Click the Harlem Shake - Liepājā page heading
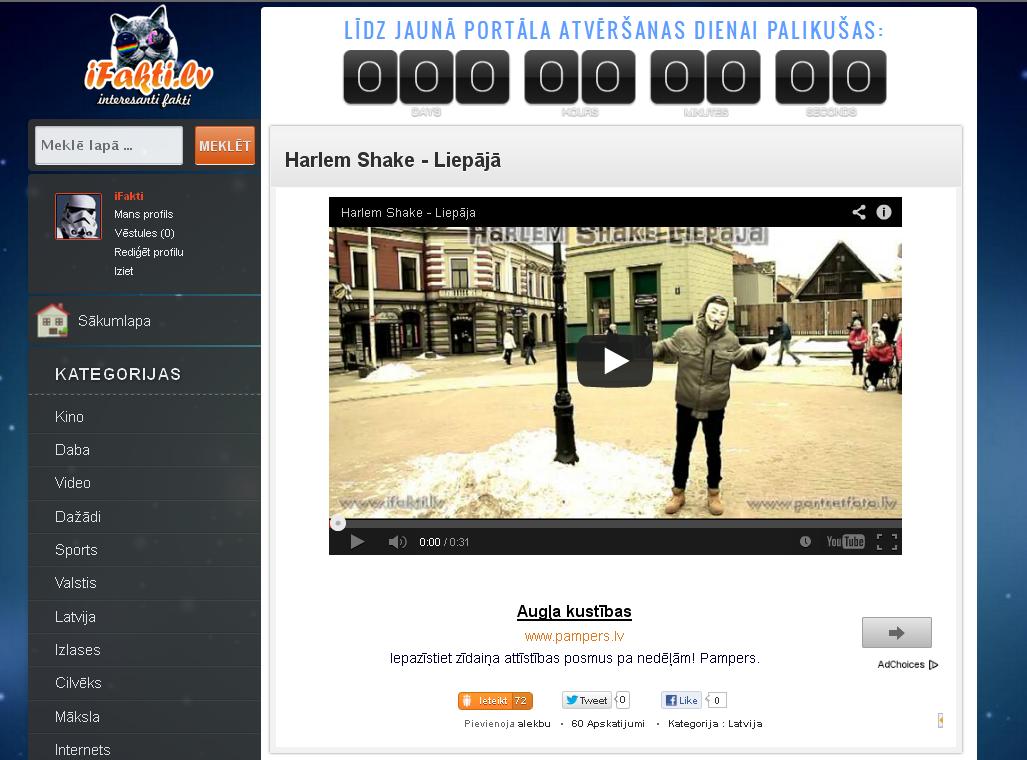This screenshot has width=1027, height=760. point(392,160)
